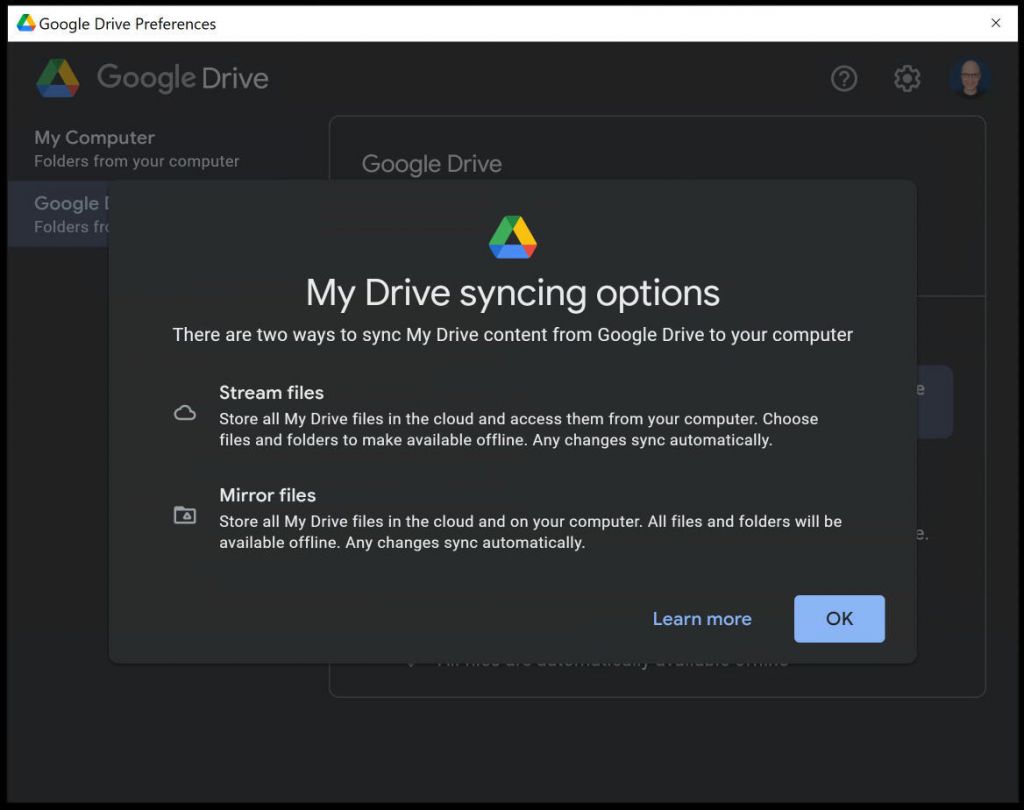The width and height of the screenshot is (1024, 810).
Task: Select the Stream files syncing option
Action: 271,392
